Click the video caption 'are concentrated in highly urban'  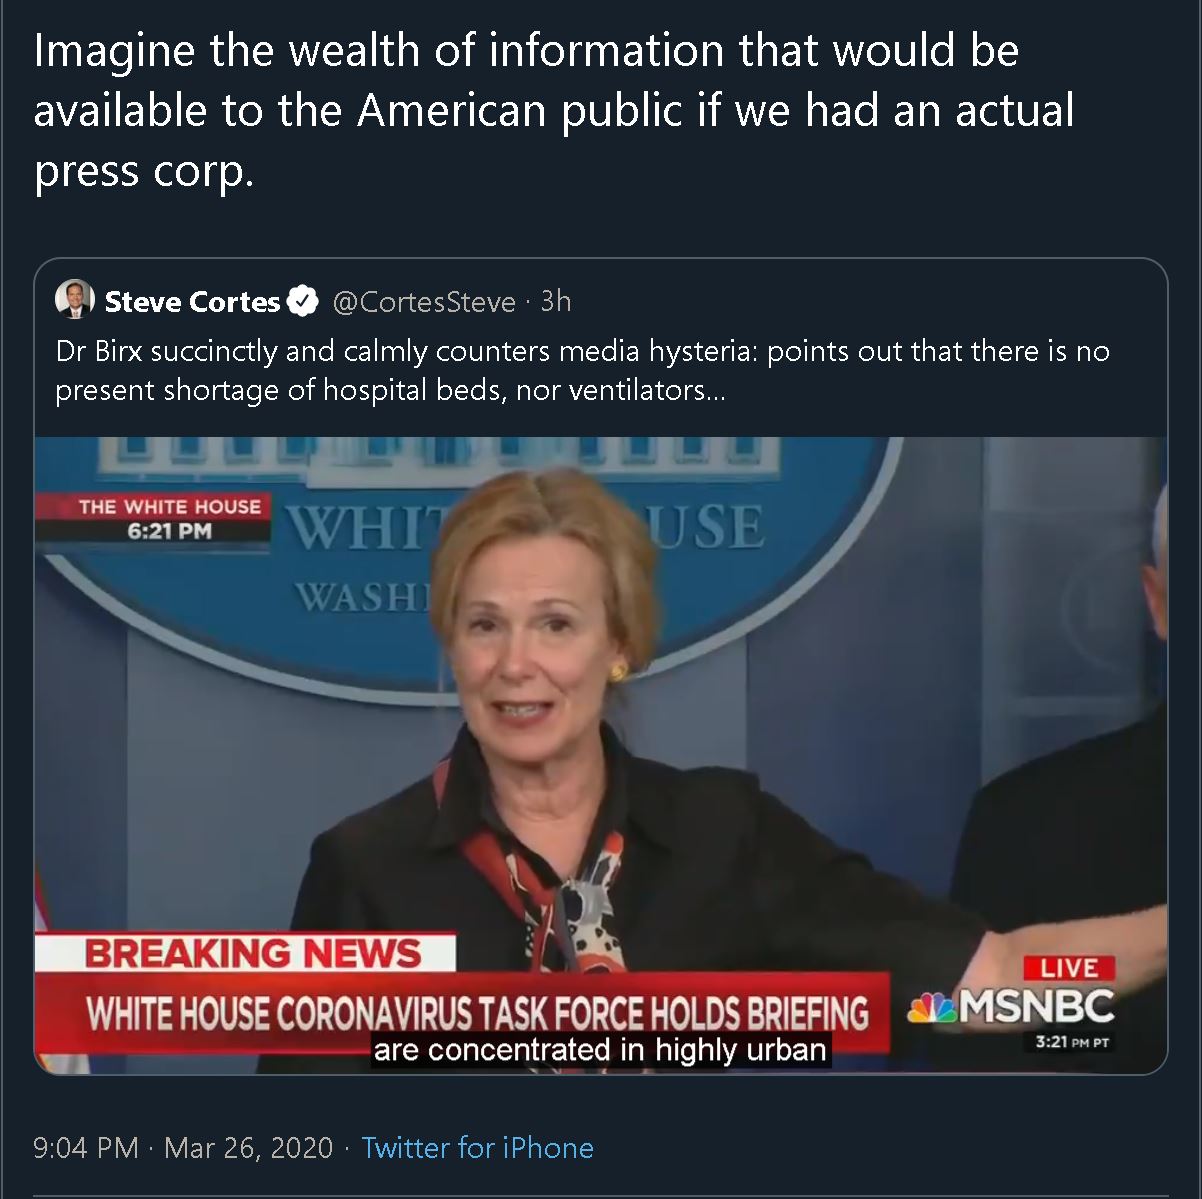click(x=600, y=1050)
